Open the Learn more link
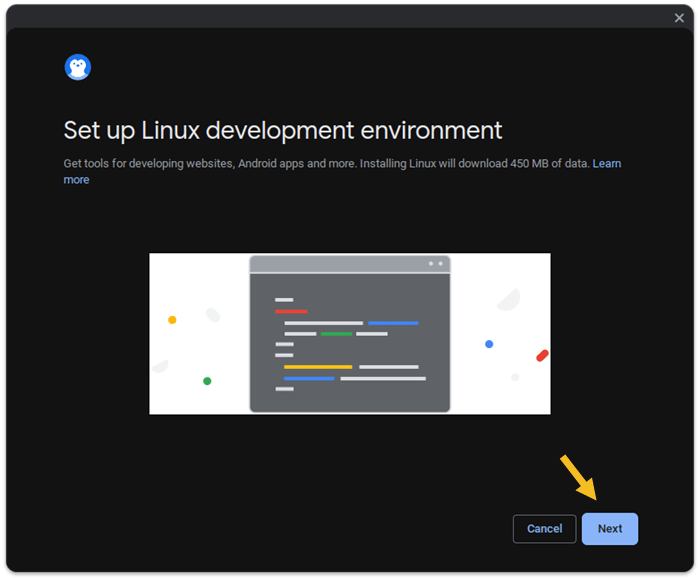 pos(606,163)
